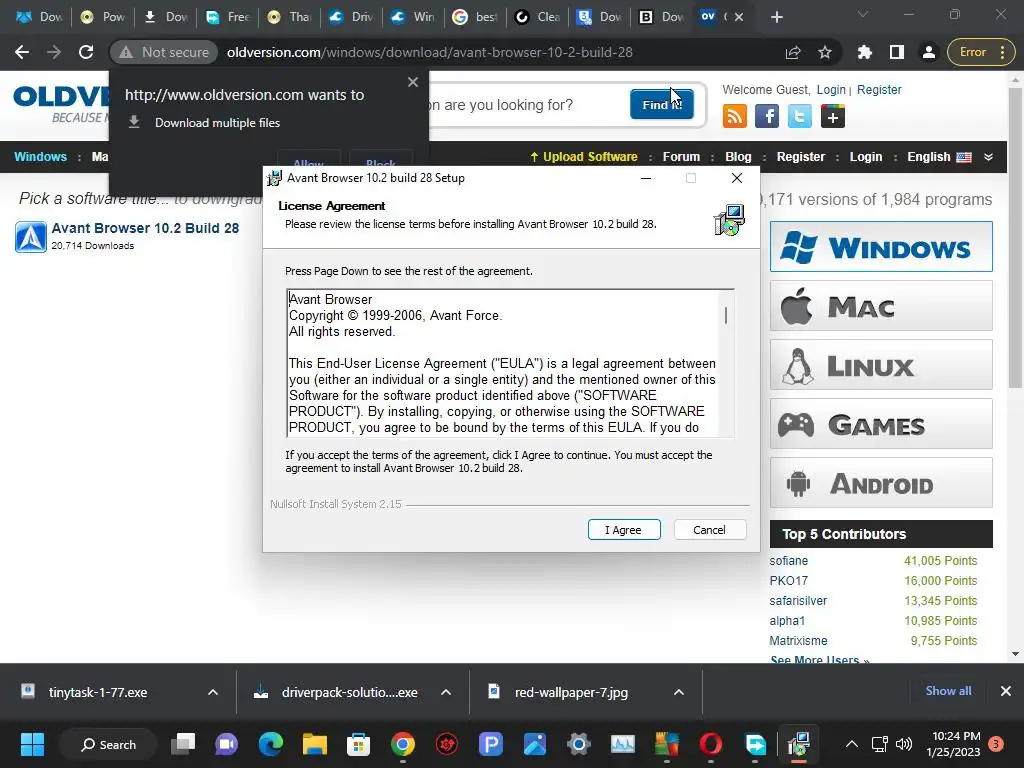Click the Chrome address bar URL
This screenshot has width=1024, height=768.
[430, 52]
